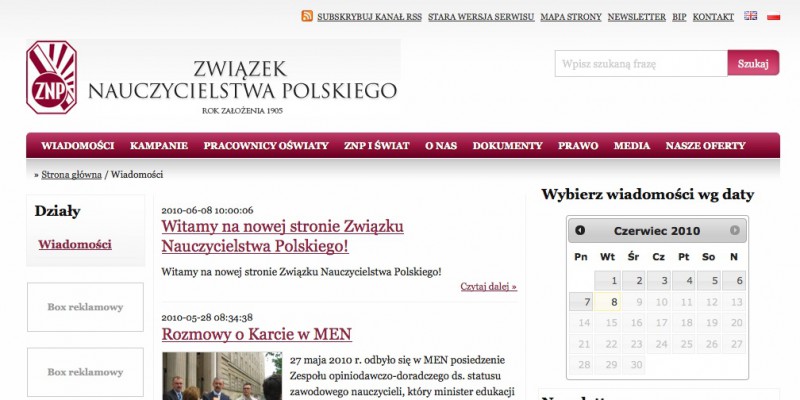Click the Szukaj search button
Viewport: 800px width, 400px height.
753,63
